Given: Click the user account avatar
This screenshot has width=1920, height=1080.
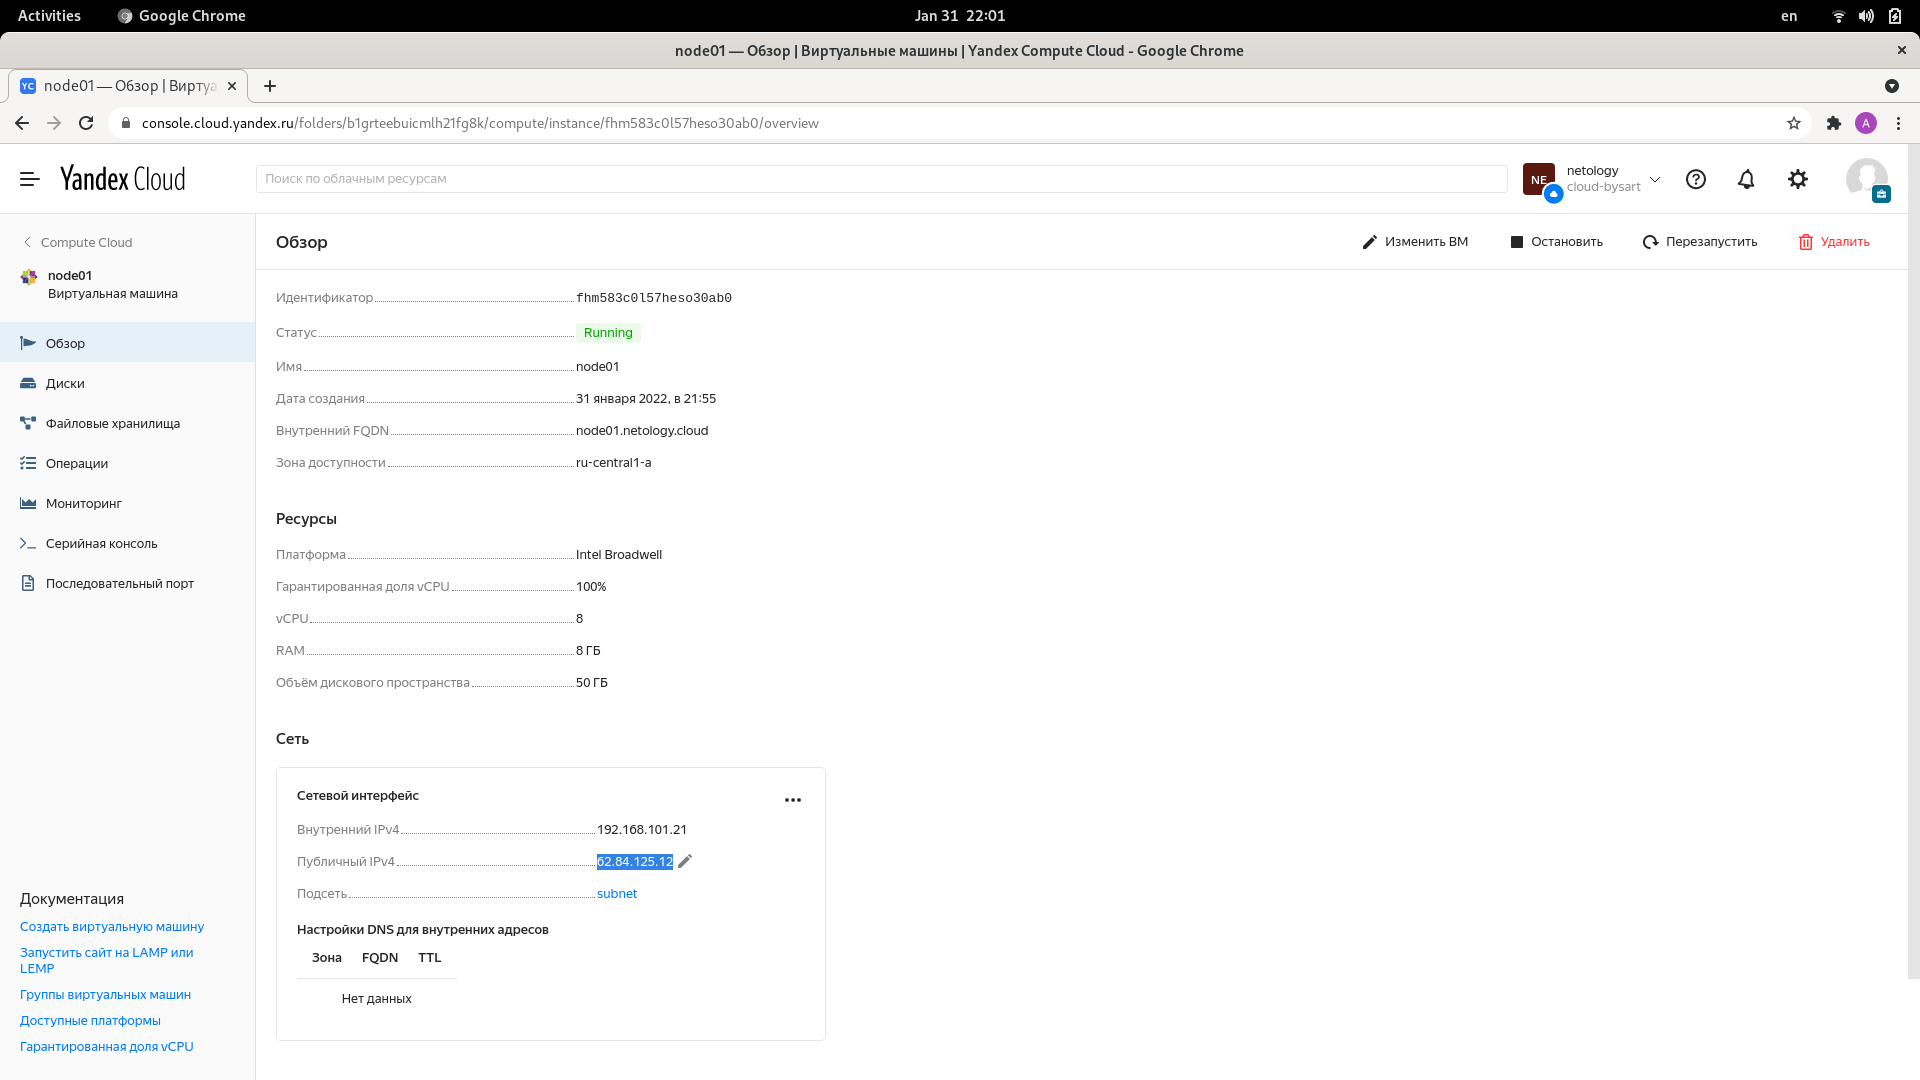Looking at the screenshot, I should click(x=1866, y=179).
